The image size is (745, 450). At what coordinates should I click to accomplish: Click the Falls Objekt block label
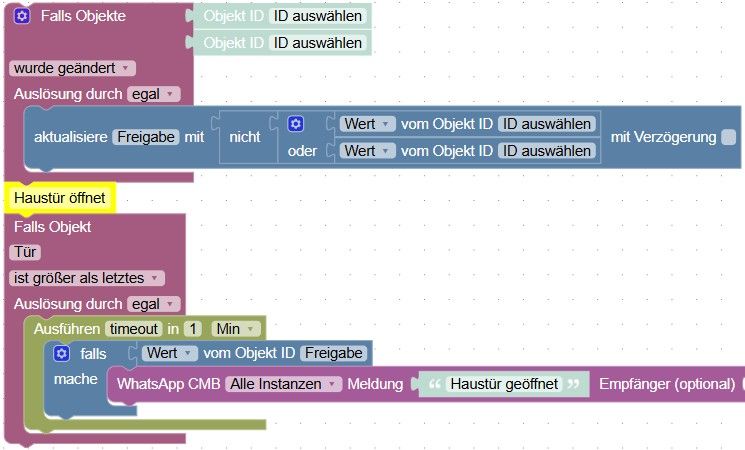[x=53, y=227]
